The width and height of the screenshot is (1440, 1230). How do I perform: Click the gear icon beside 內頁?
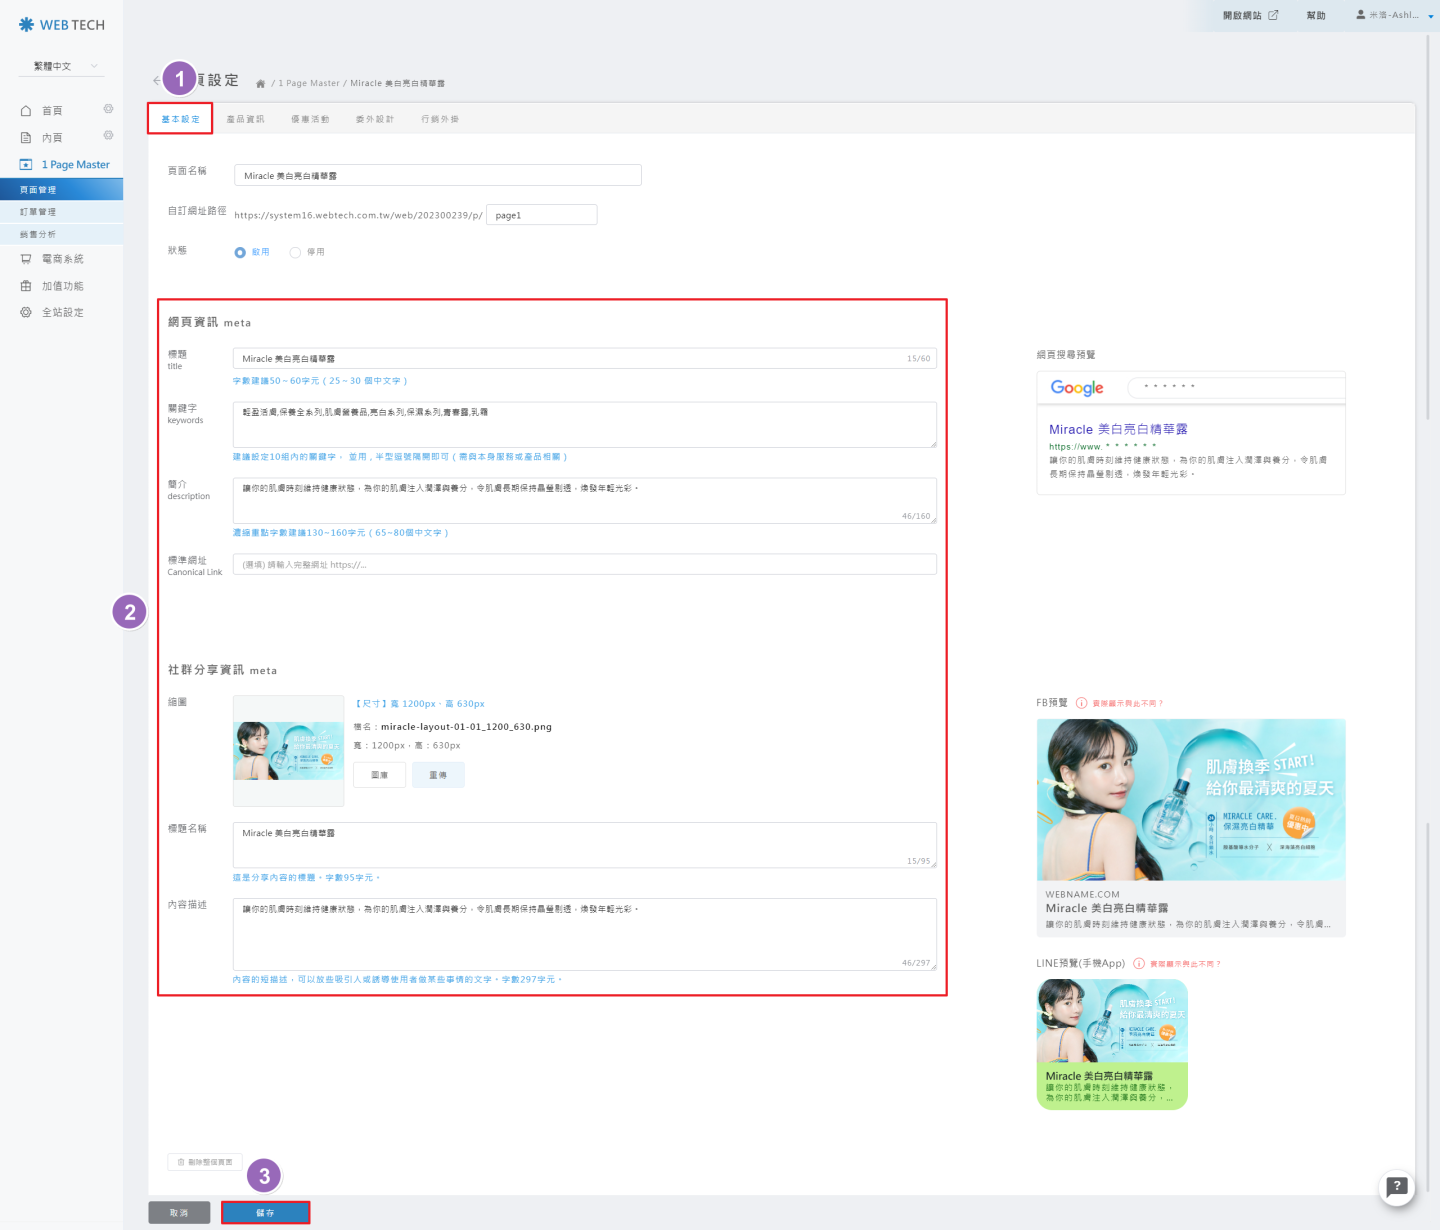108,136
